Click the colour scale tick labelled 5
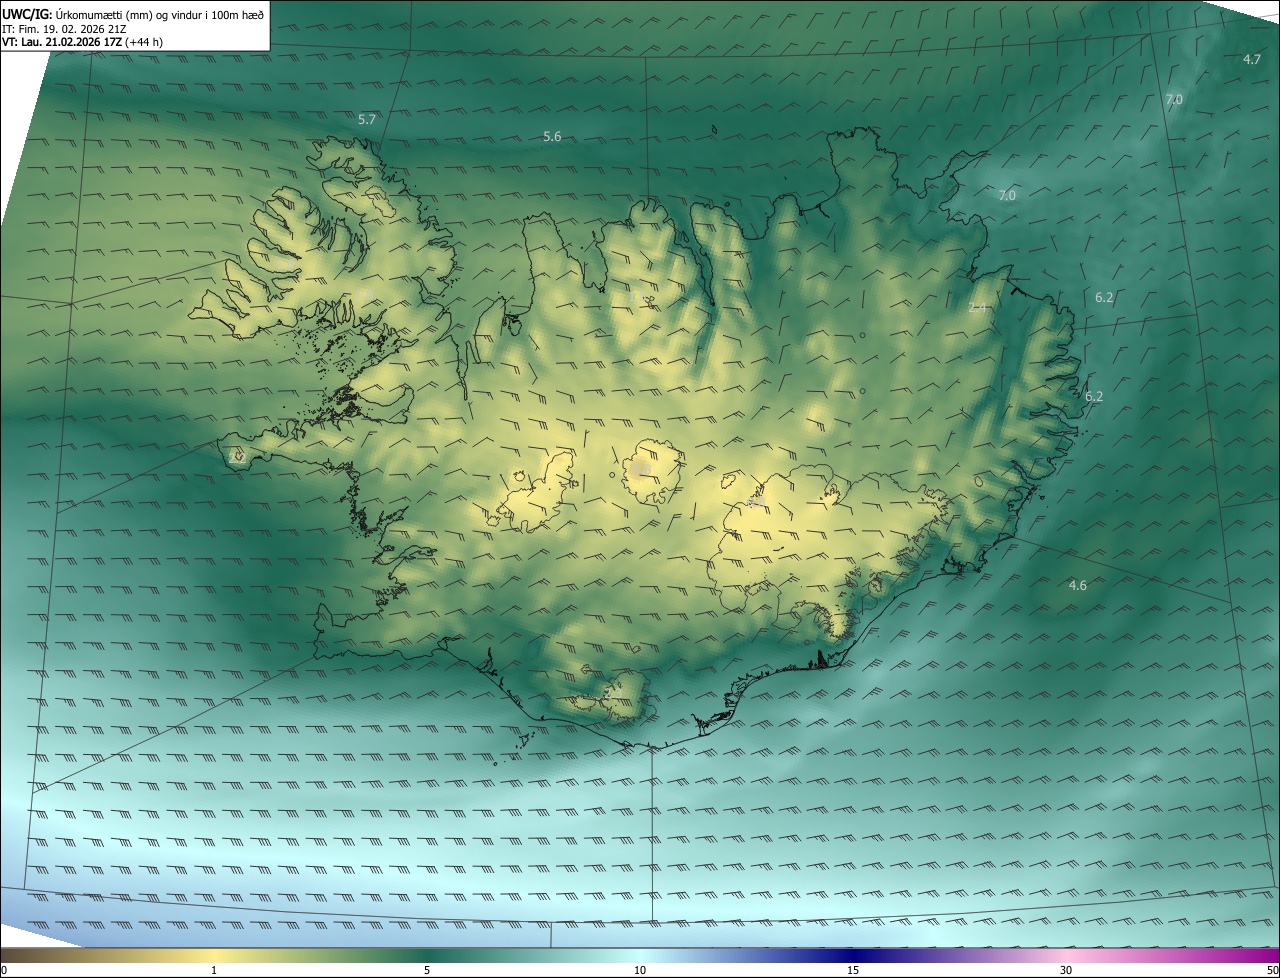 tap(427, 970)
